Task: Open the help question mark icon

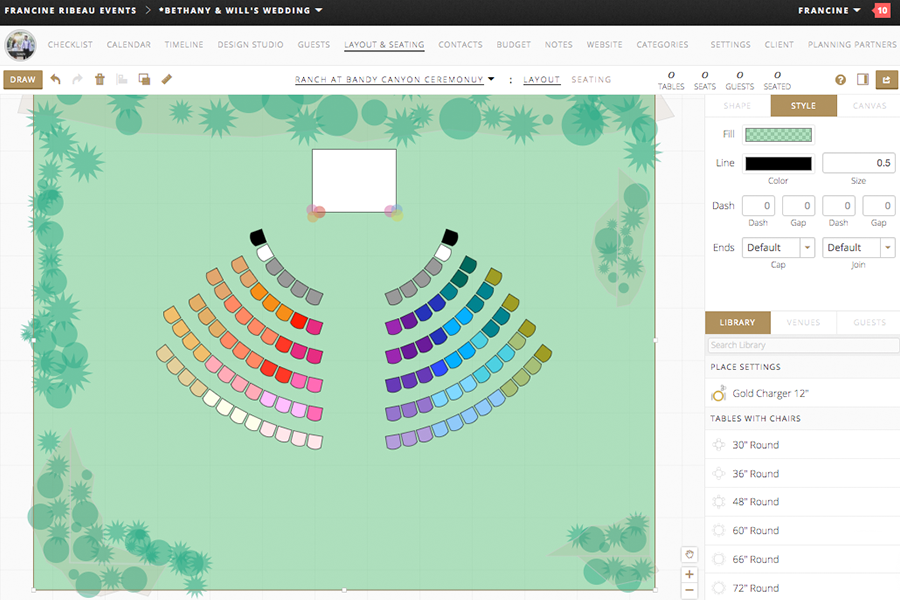Action: point(840,80)
